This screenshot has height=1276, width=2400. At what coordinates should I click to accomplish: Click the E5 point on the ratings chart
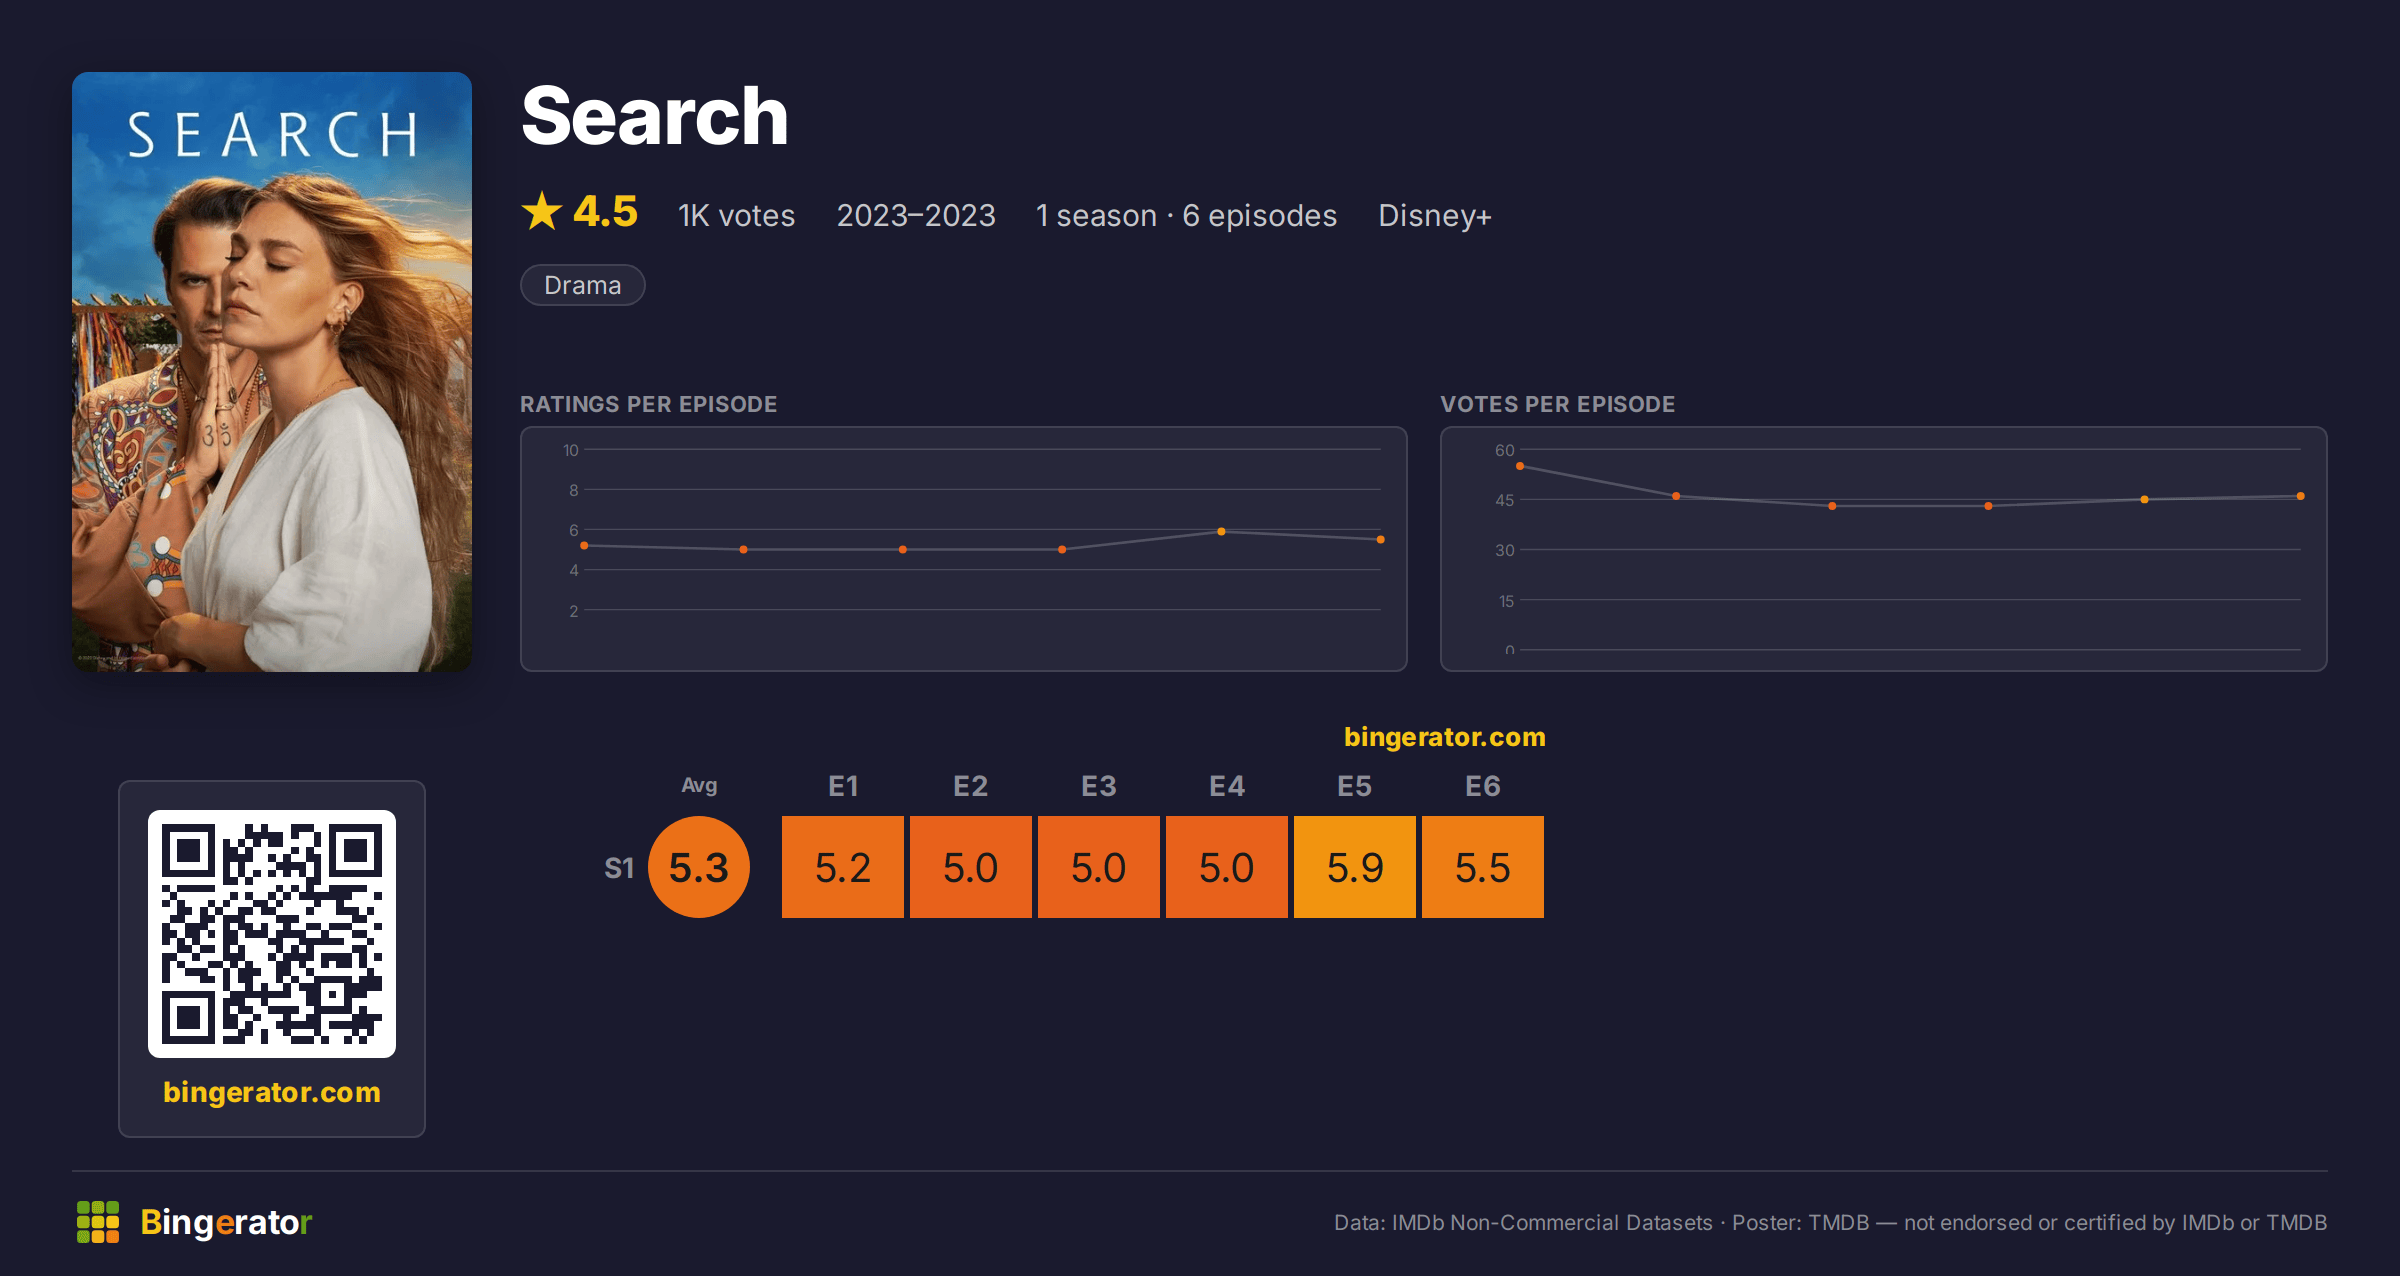point(1221,532)
